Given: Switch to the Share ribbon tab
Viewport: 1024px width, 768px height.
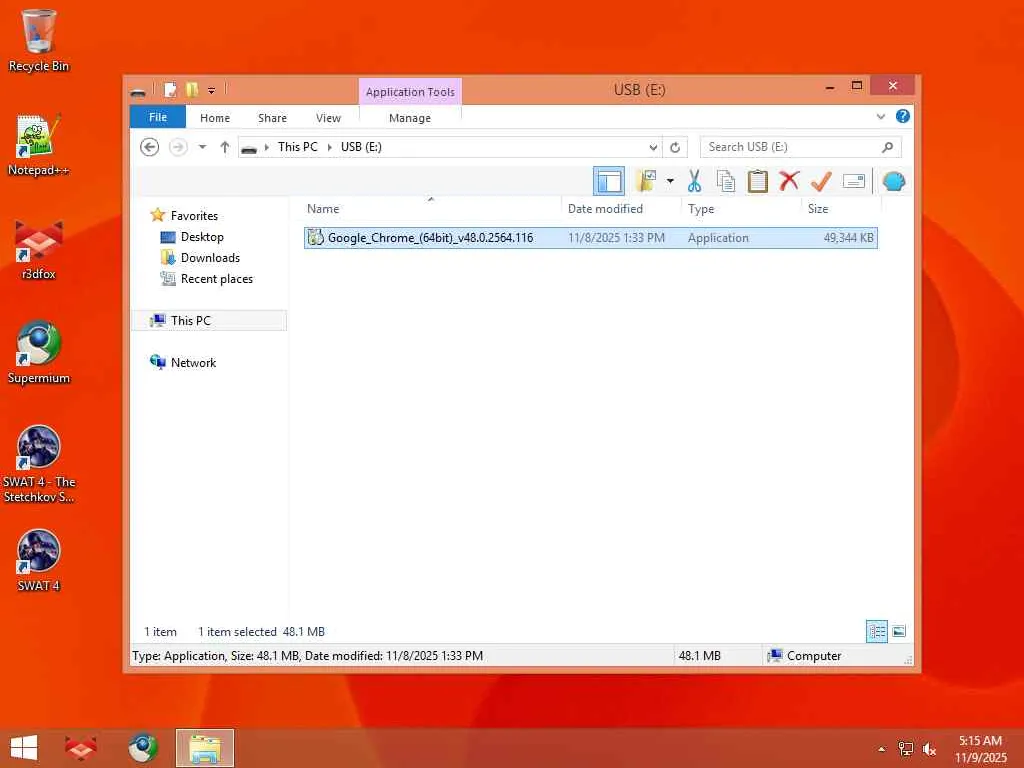Looking at the screenshot, I should 272,118.
